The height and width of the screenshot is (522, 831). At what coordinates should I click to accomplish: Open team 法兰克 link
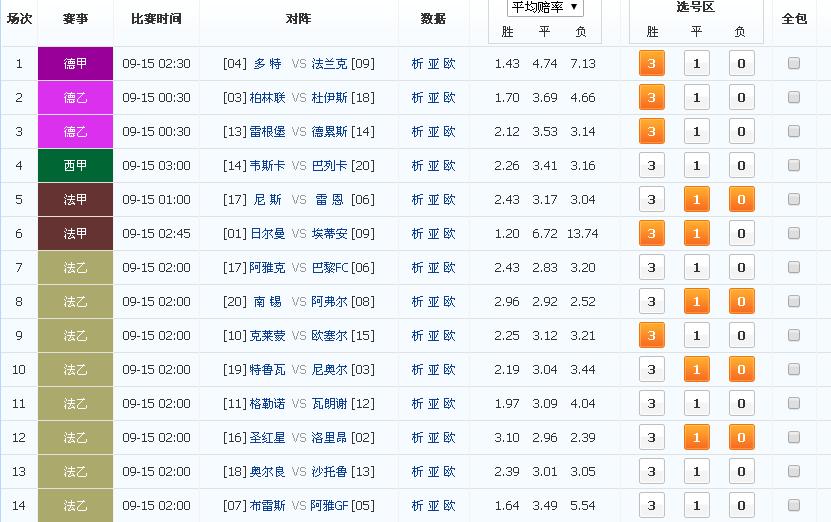coord(330,64)
